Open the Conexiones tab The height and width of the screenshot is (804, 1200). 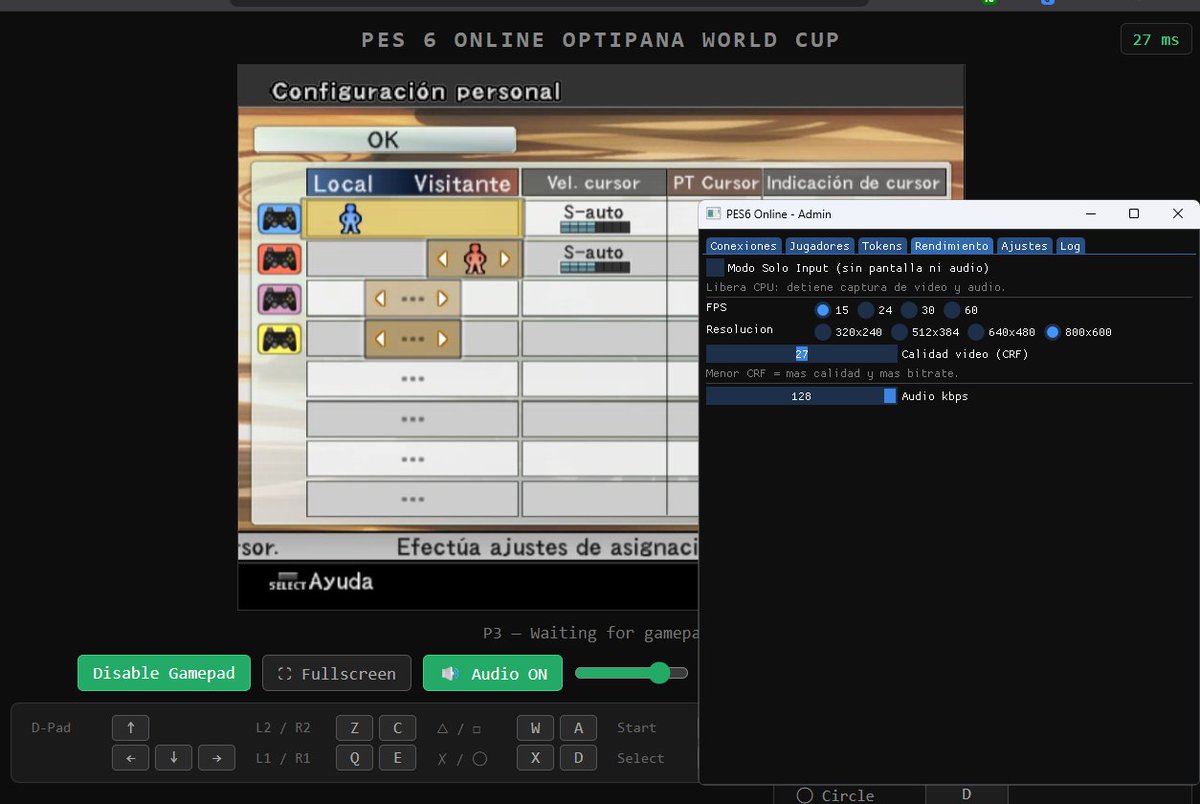(743, 246)
